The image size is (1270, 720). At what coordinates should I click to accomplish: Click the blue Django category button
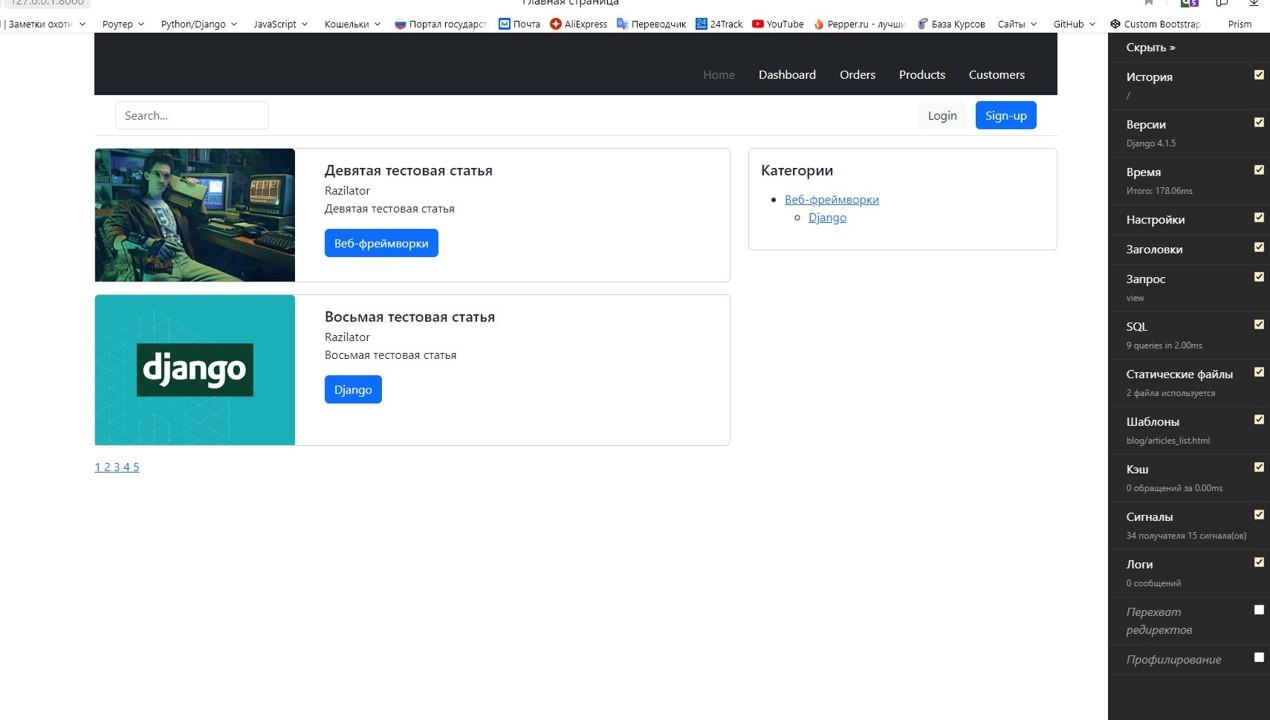pos(353,390)
